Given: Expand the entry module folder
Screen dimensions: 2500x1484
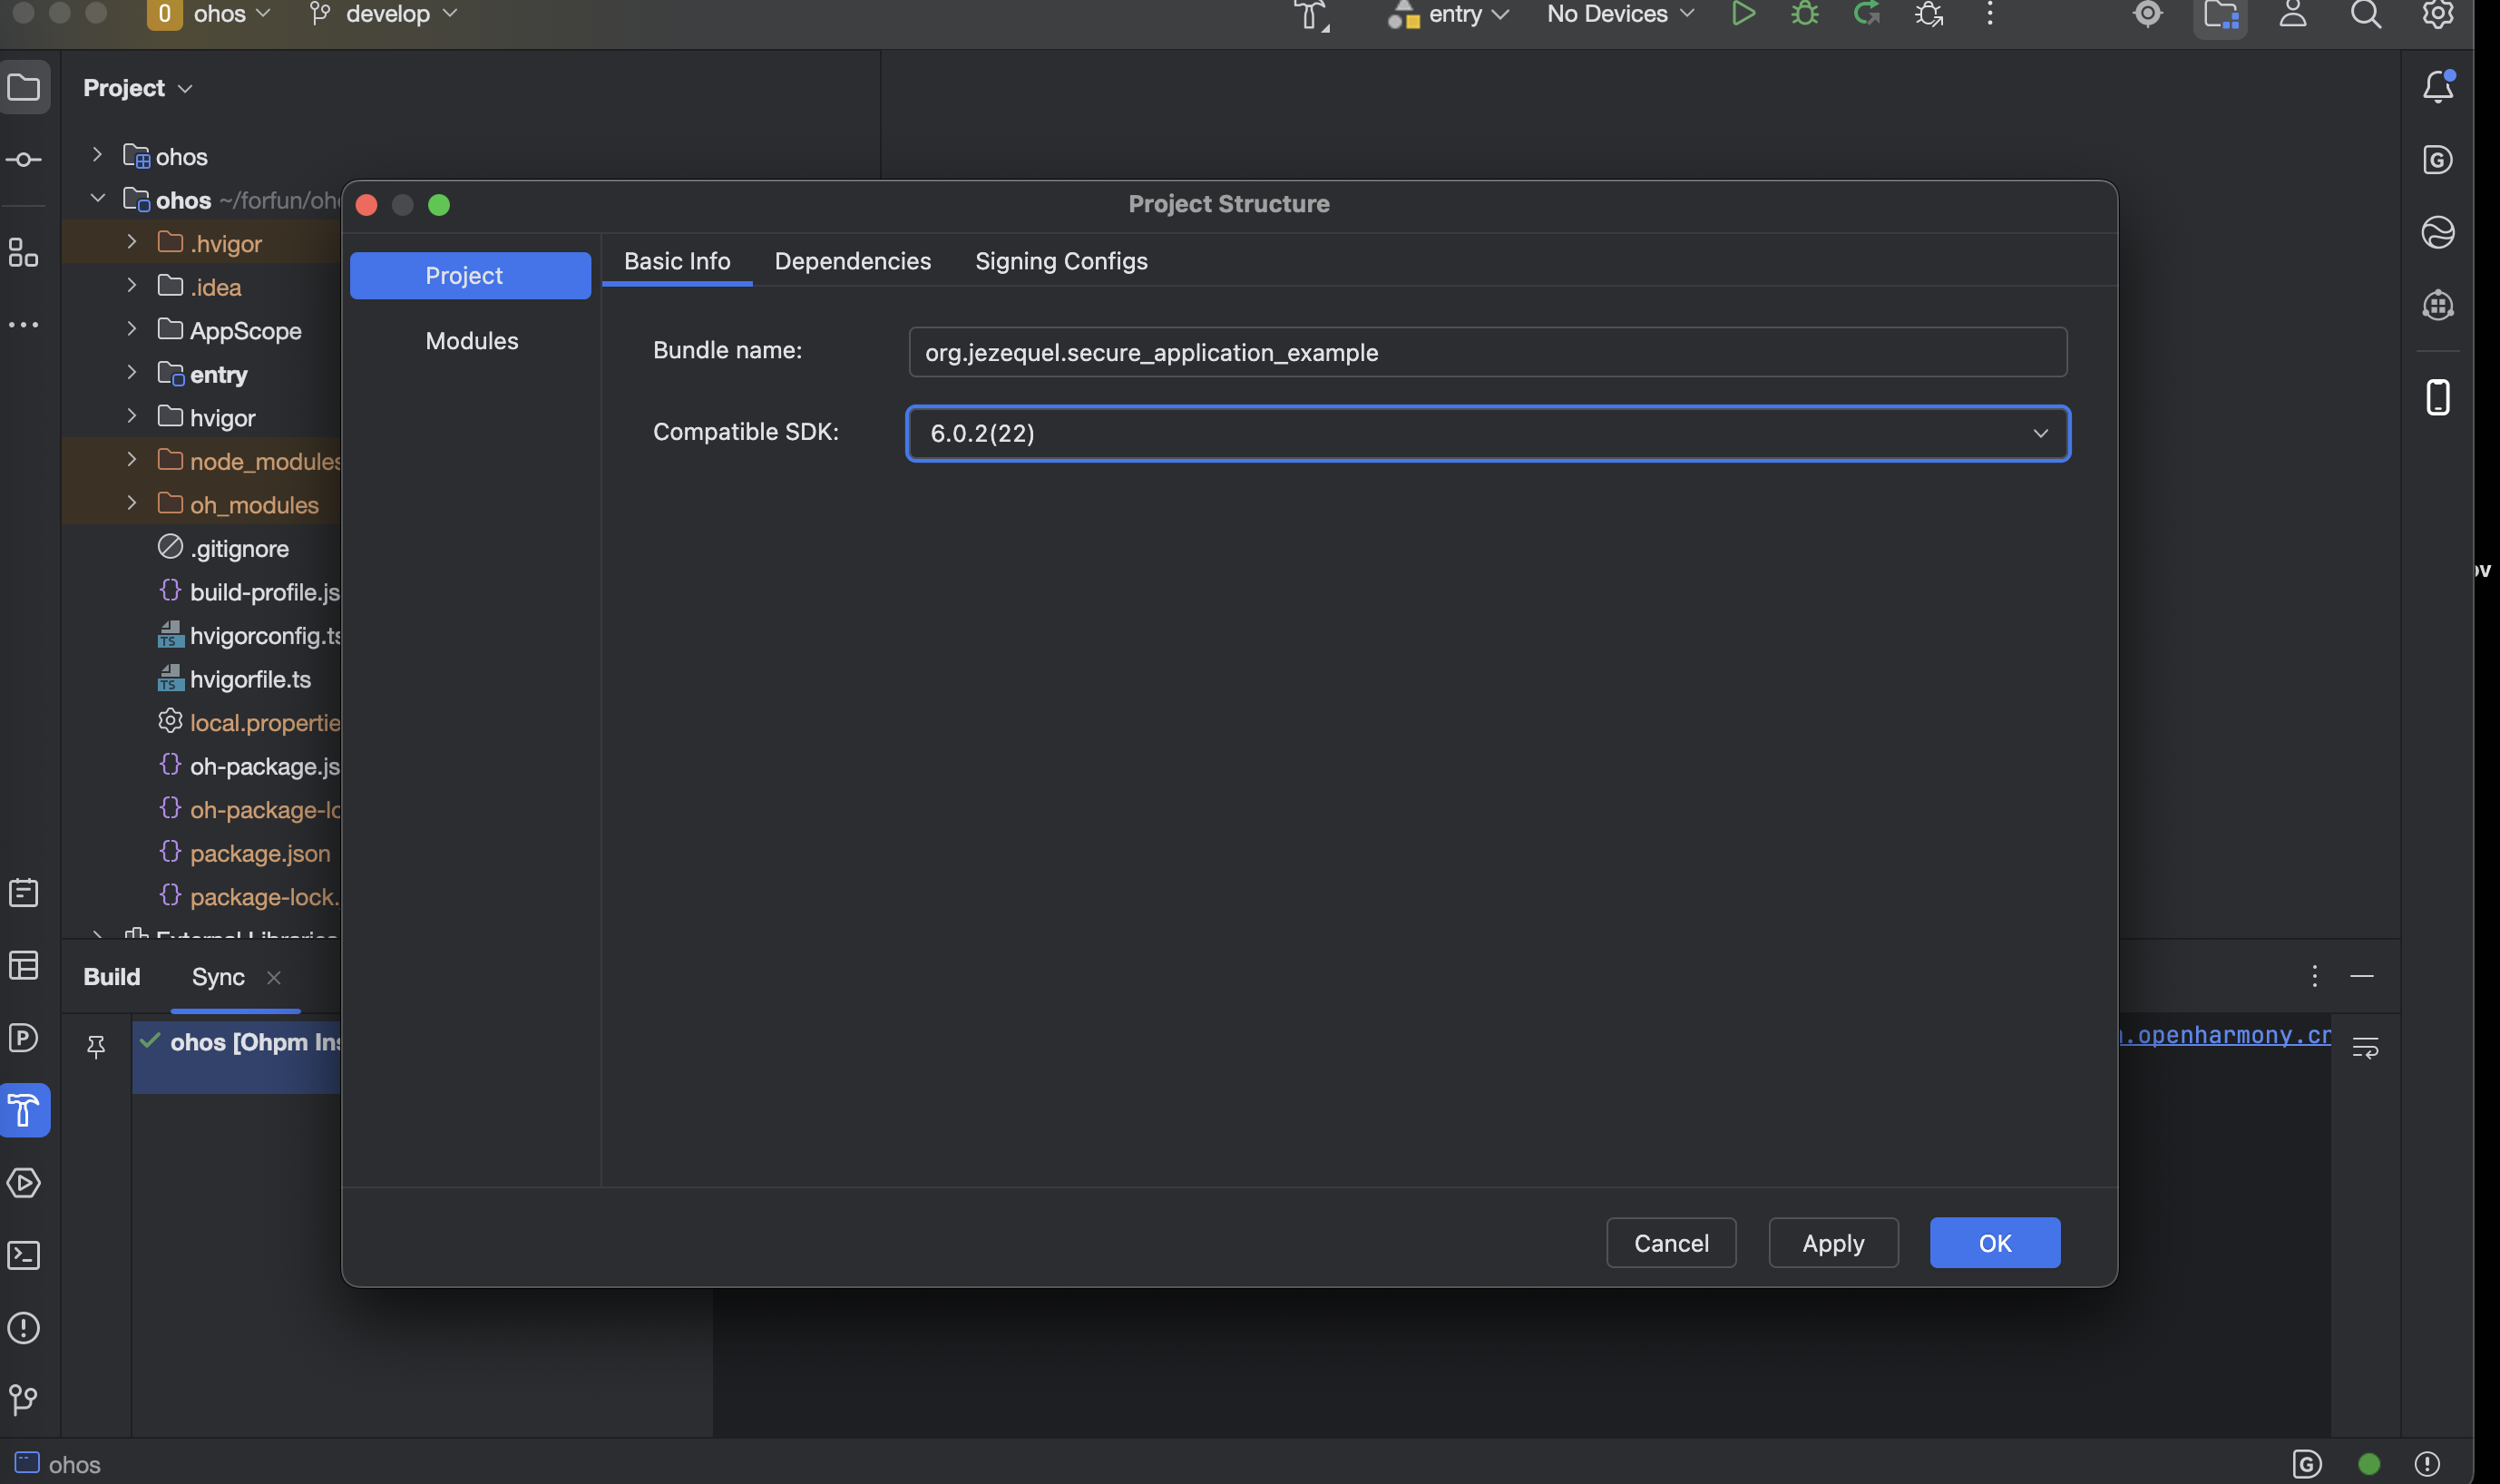Looking at the screenshot, I should [131, 373].
